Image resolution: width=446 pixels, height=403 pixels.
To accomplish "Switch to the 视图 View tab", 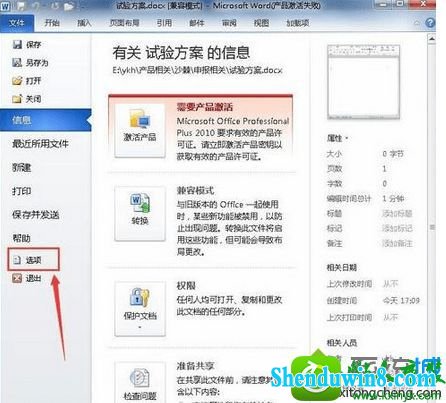I will point(261,23).
